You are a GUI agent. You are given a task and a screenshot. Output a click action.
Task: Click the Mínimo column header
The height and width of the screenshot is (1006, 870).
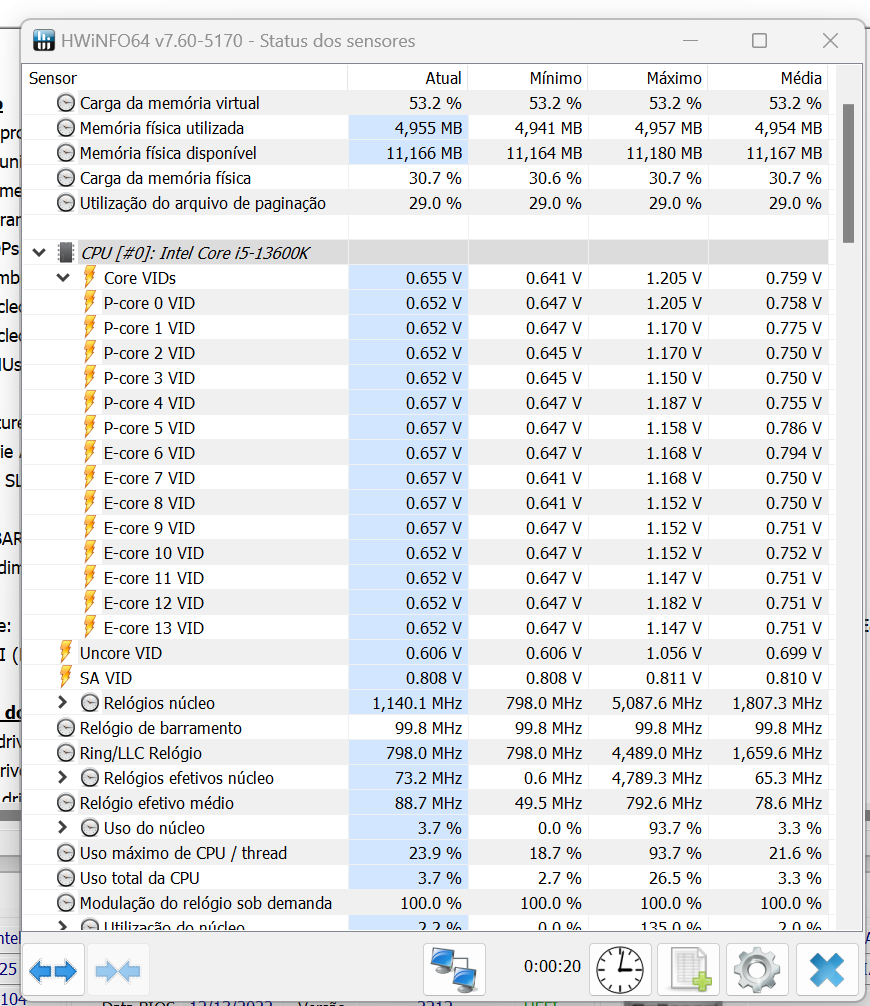point(528,78)
